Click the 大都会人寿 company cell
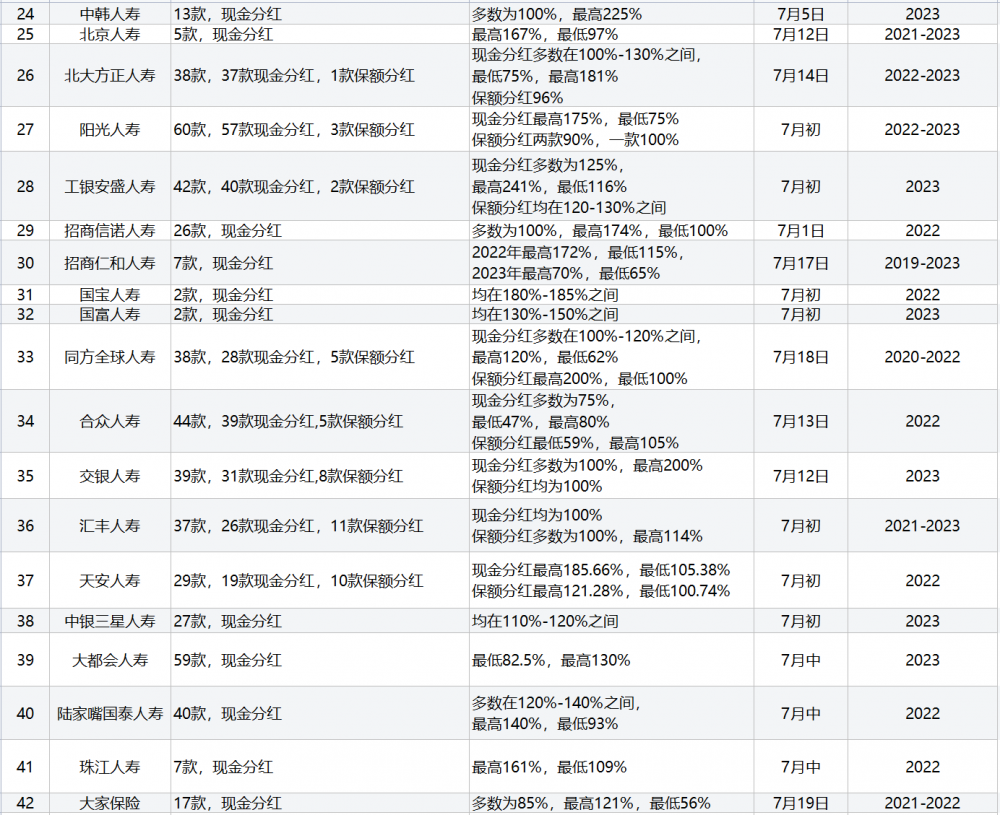Screen dimensions: 1000x815 pyautogui.click(x=110, y=660)
